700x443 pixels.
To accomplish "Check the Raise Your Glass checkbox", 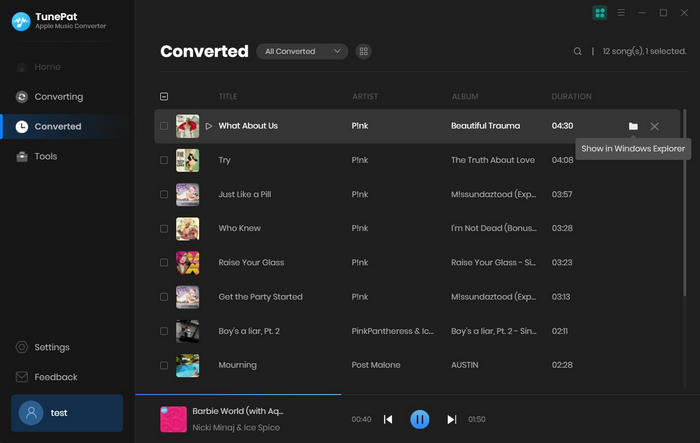I will (x=164, y=263).
